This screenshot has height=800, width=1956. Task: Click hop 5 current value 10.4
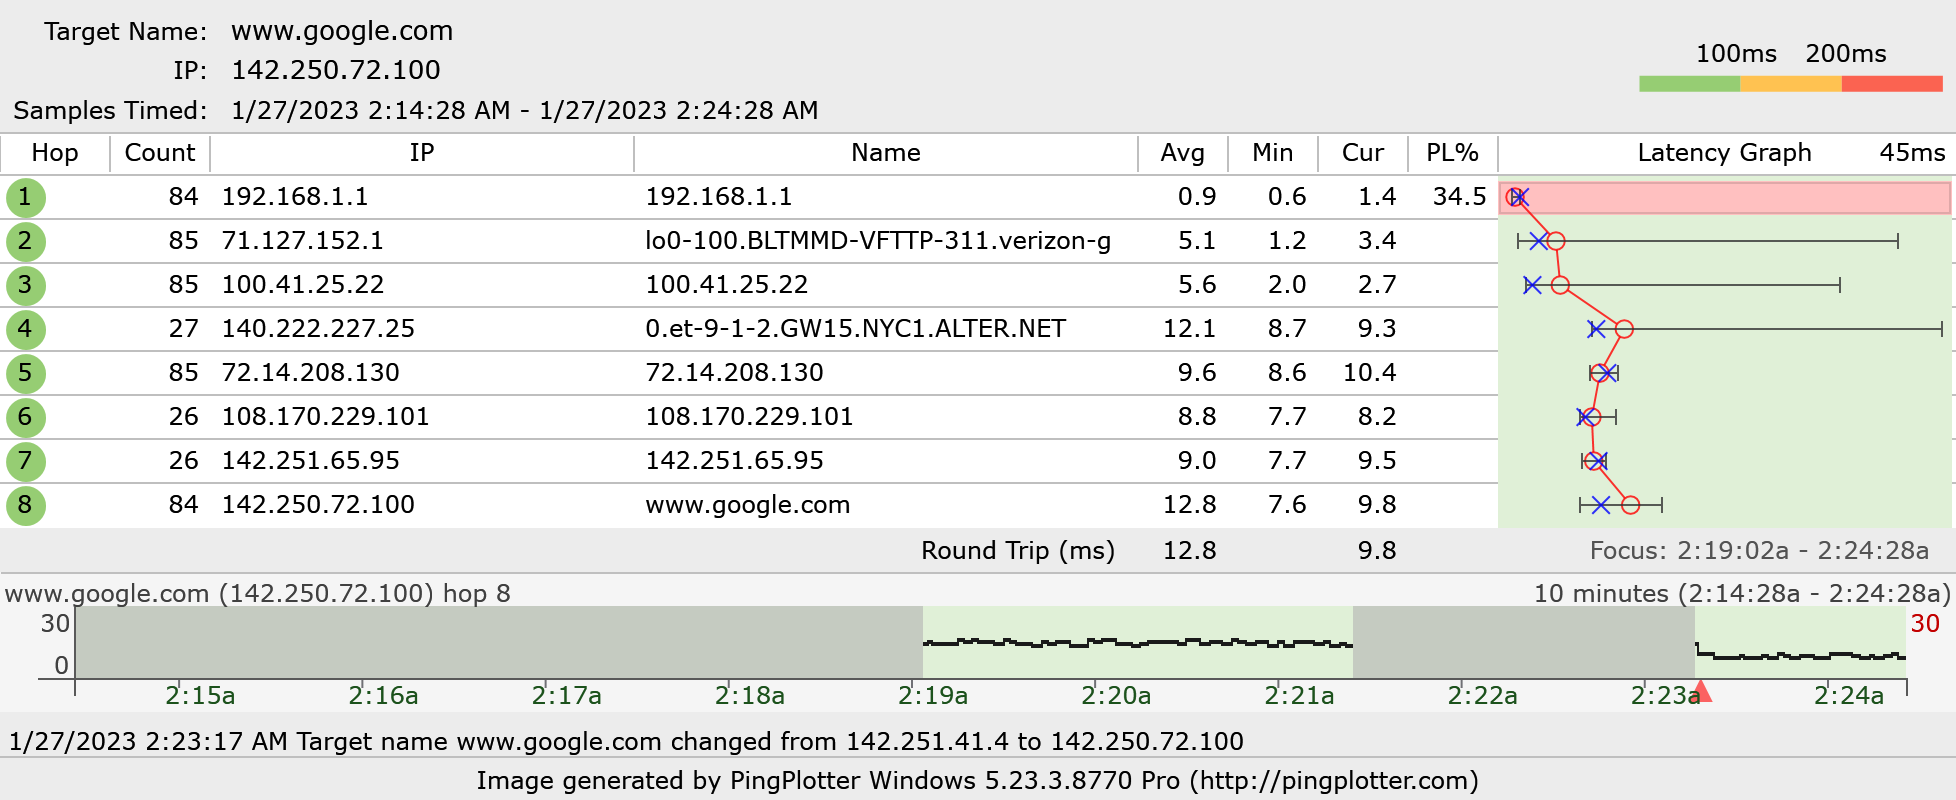click(x=1370, y=373)
